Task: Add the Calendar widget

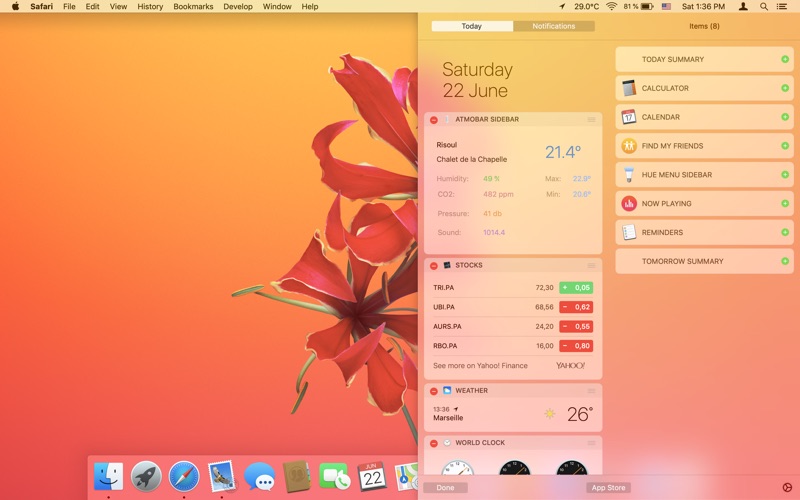Action: [785, 117]
